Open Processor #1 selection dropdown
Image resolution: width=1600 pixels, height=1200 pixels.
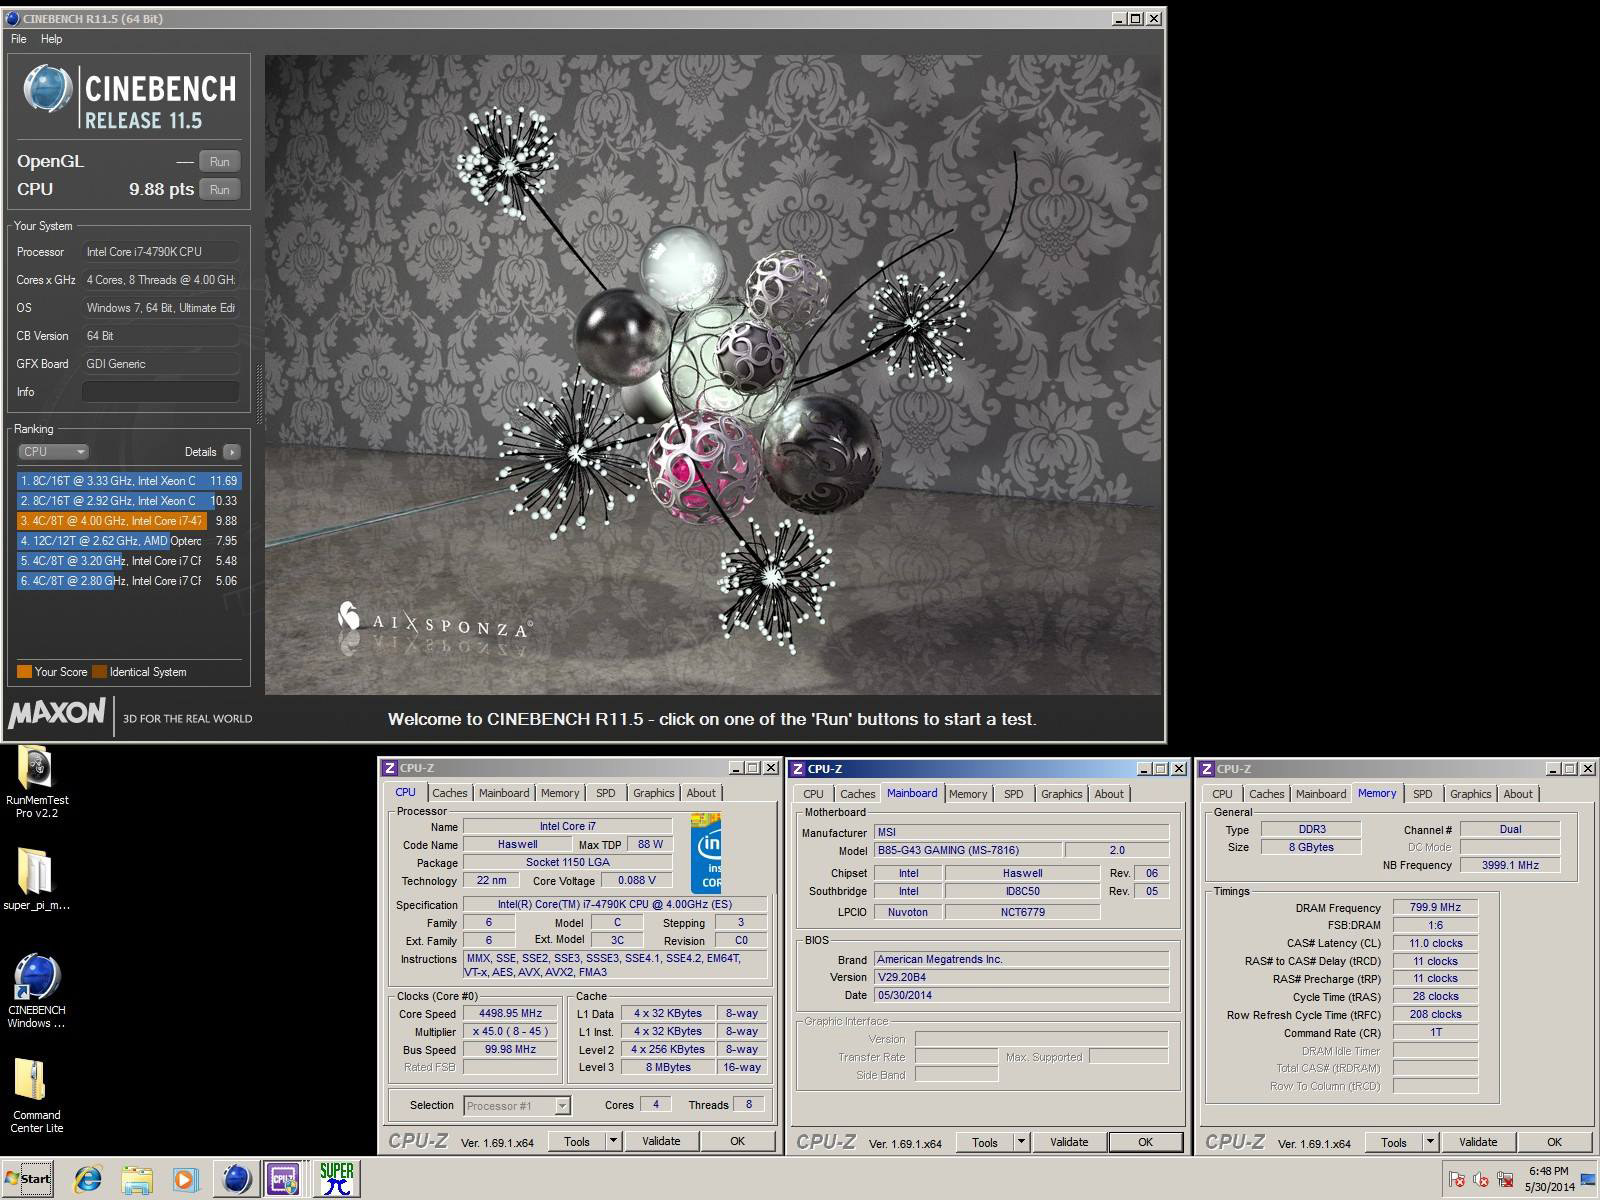pyautogui.click(x=562, y=1105)
